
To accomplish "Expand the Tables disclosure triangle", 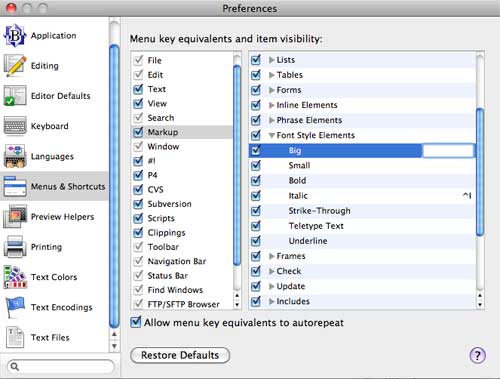I will tap(272, 75).
